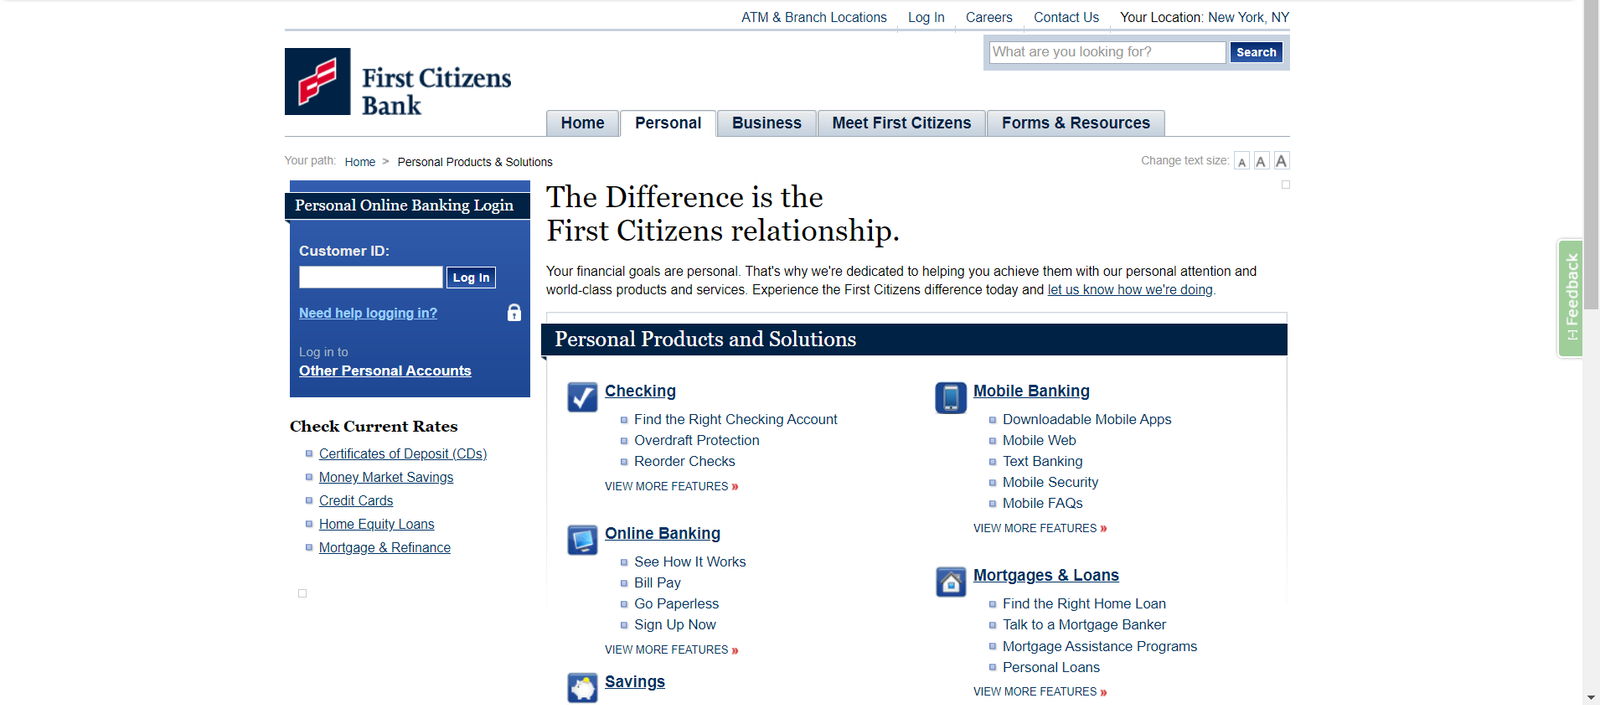
Task: Click the First Citizens Bank logo
Action: [397, 83]
